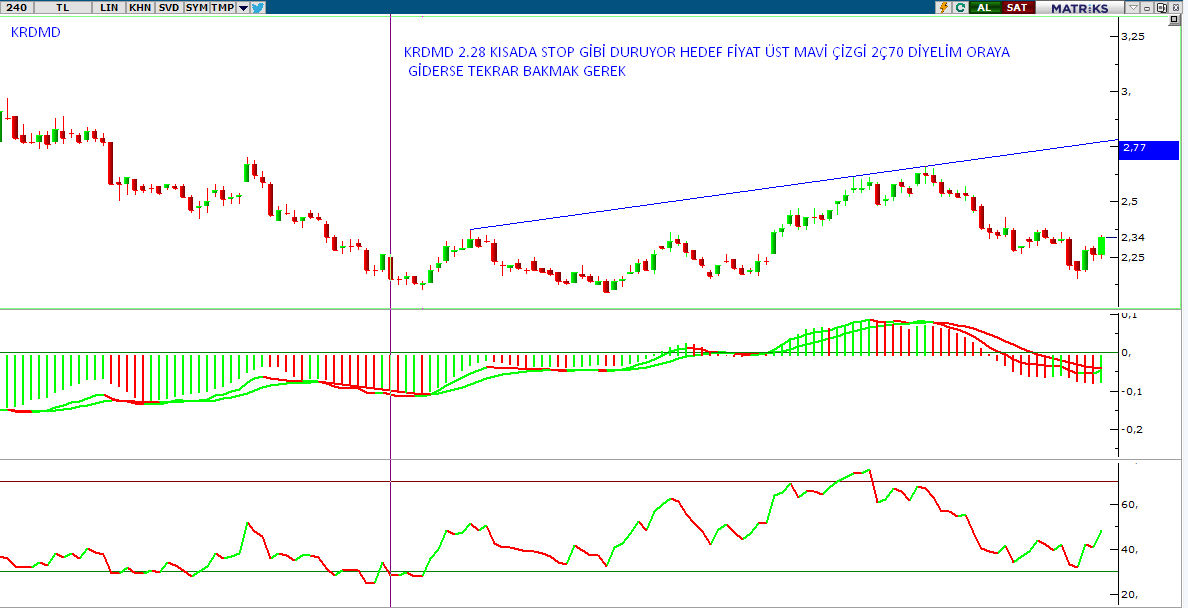Click the green refresh C icon
The width and height of the screenshot is (1188, 608).
[x=960, y=8]
